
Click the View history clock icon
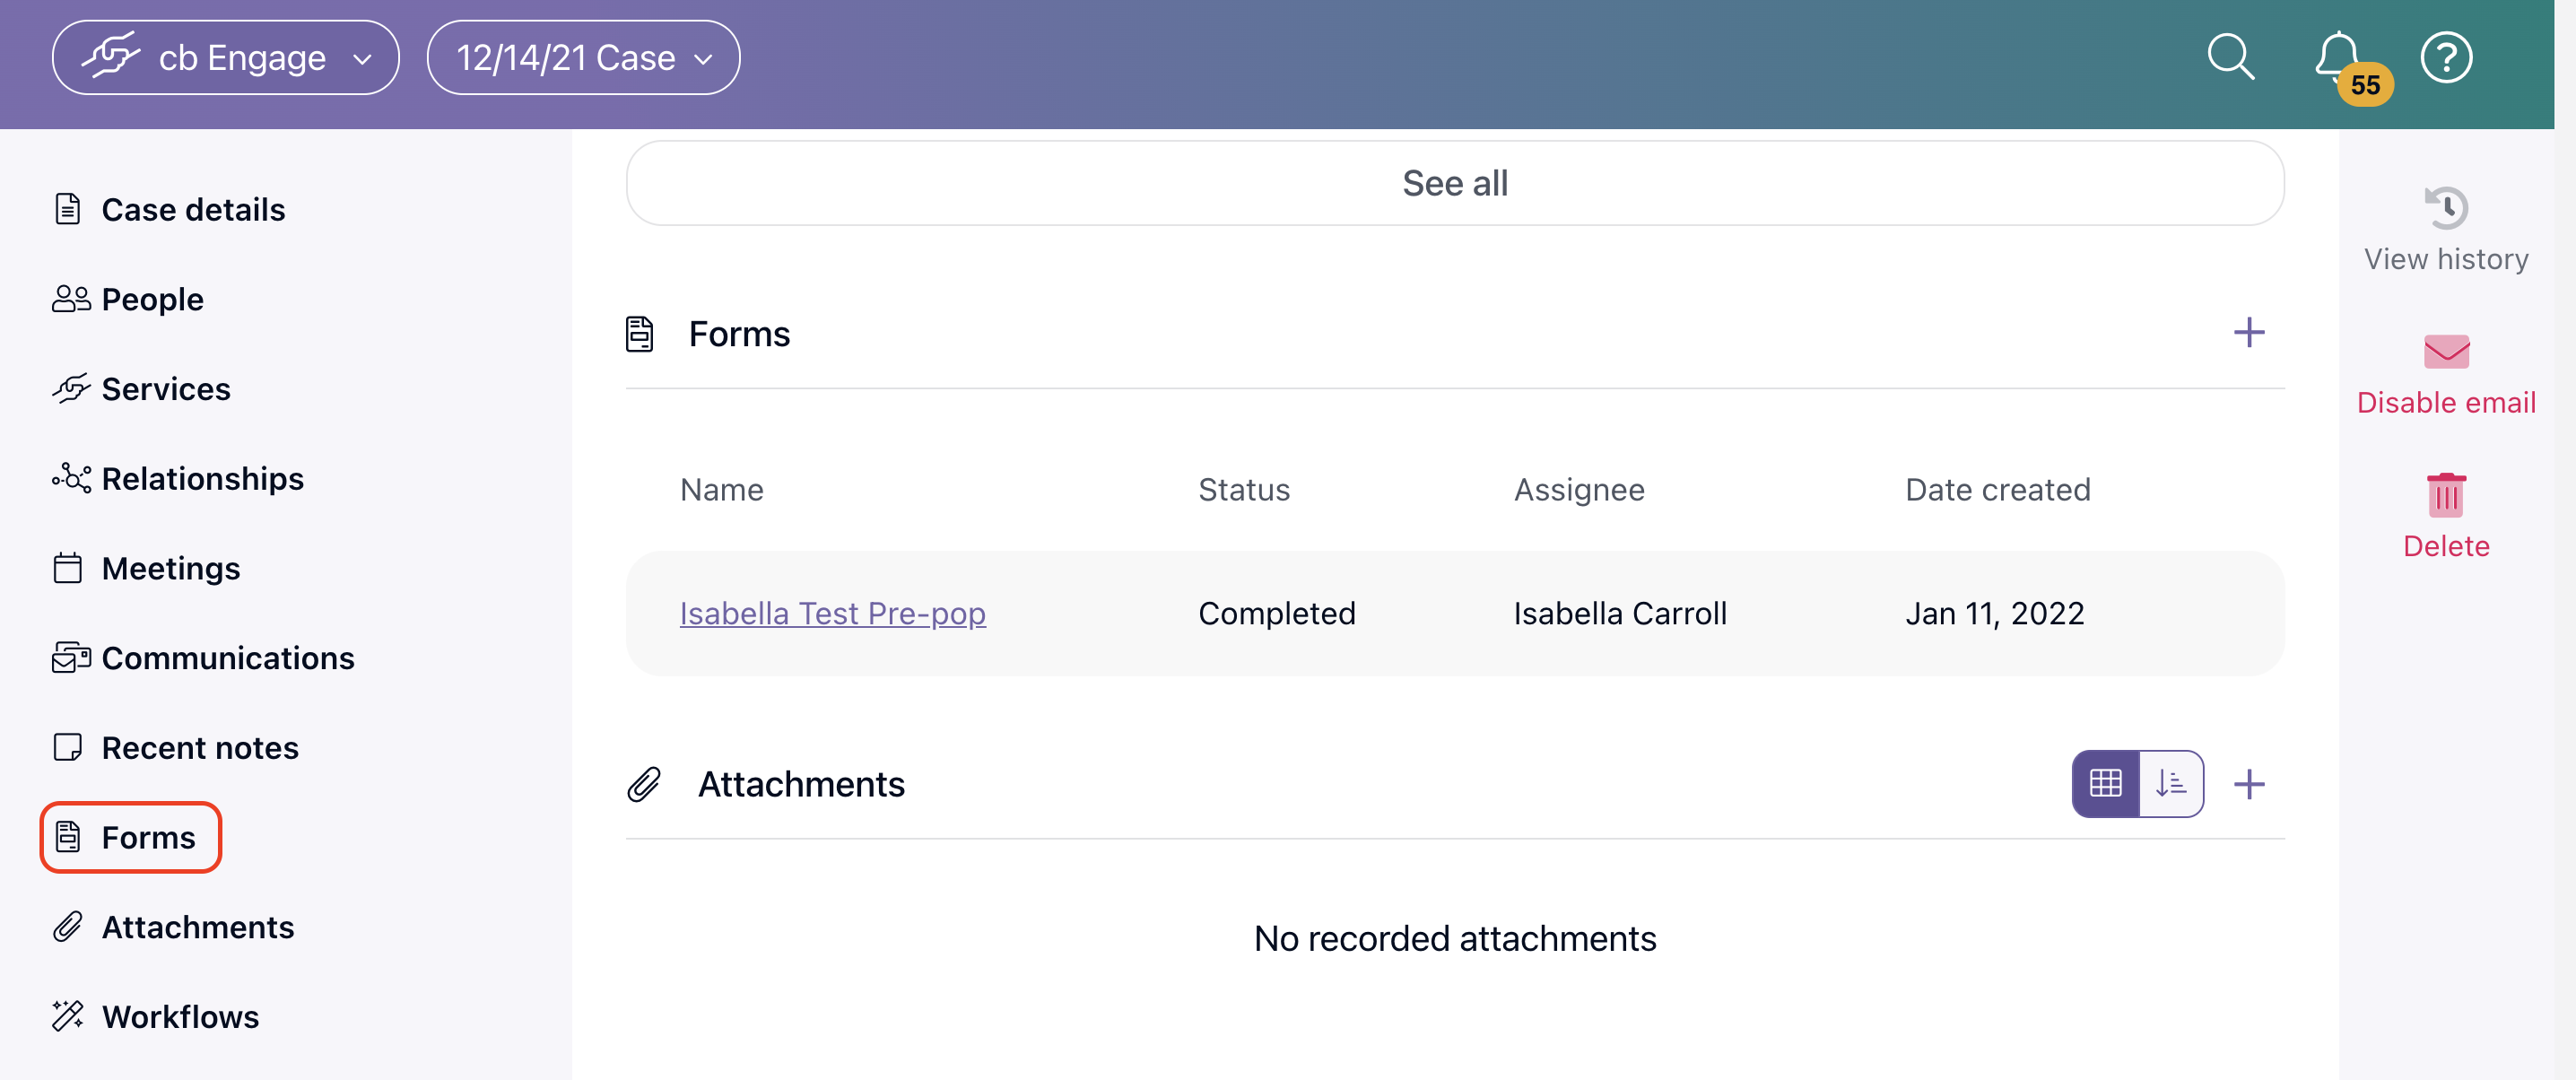(x=2446, y=208)
